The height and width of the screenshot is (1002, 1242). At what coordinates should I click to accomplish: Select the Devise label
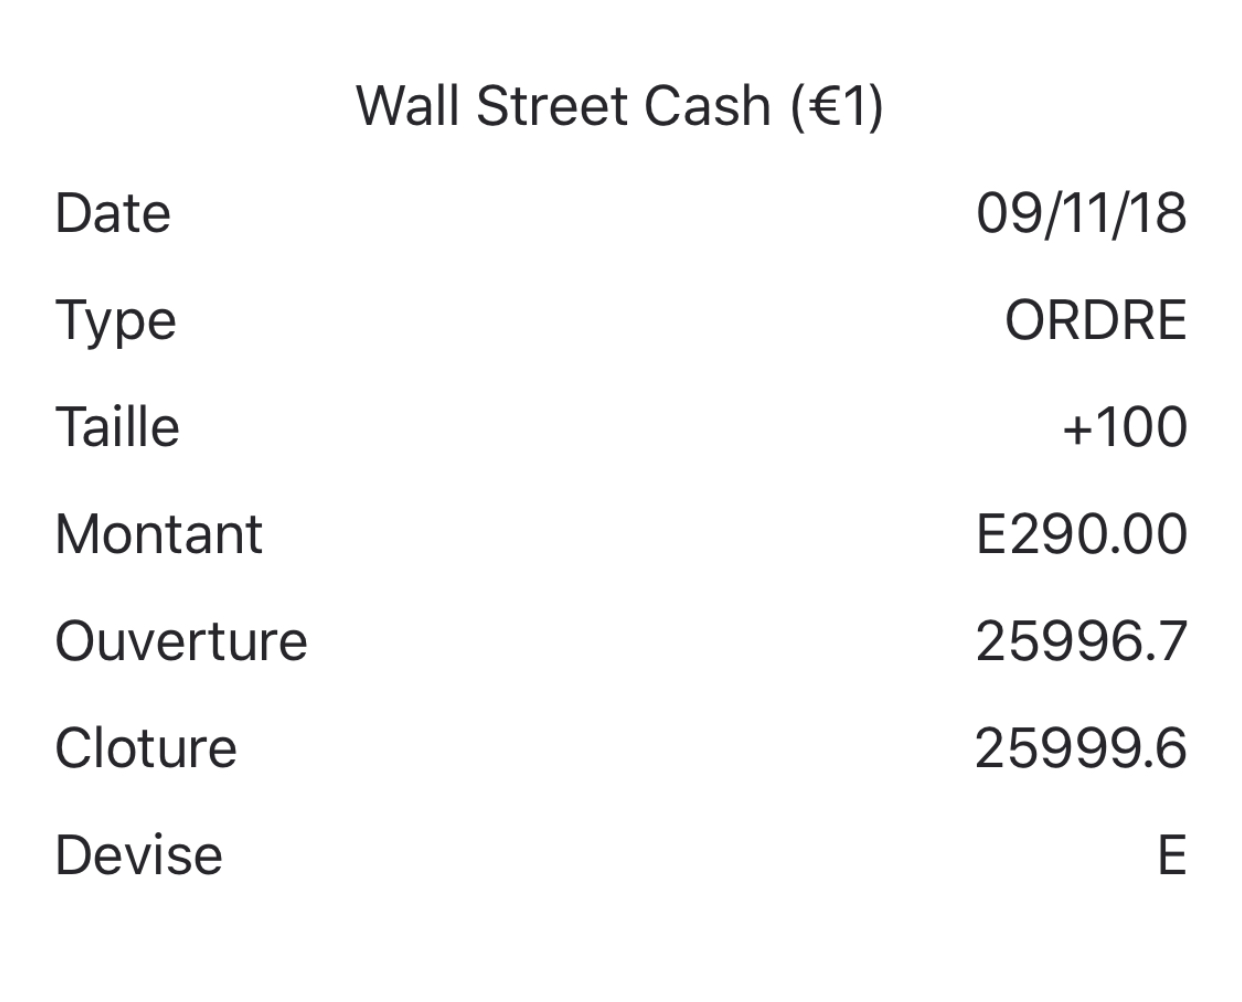(x=139, y=855)
